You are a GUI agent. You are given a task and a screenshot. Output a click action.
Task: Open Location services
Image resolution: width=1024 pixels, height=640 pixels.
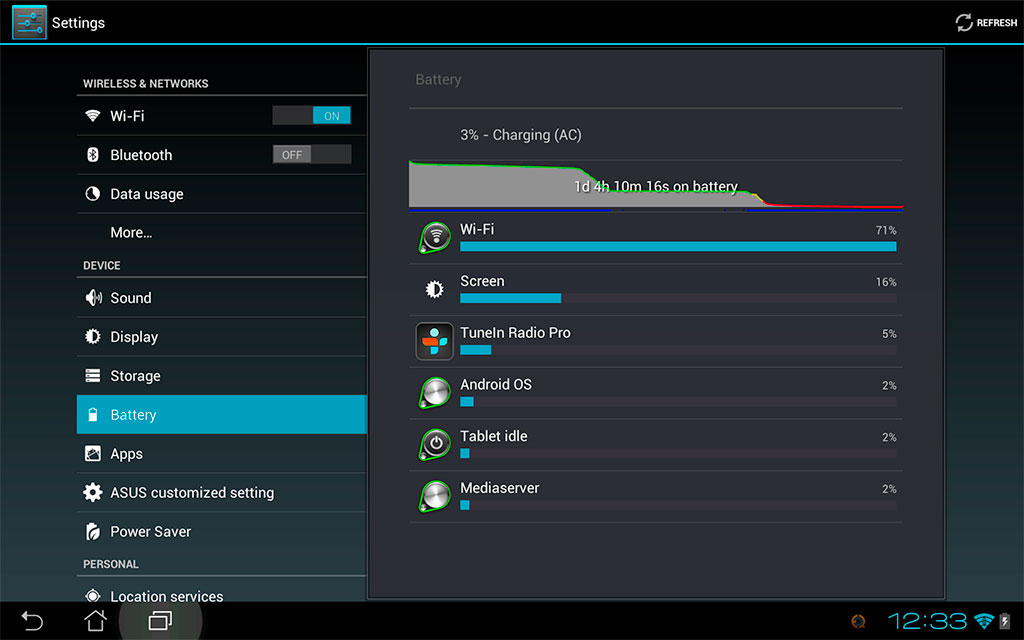pyautogui.click(x=166, y=595)
